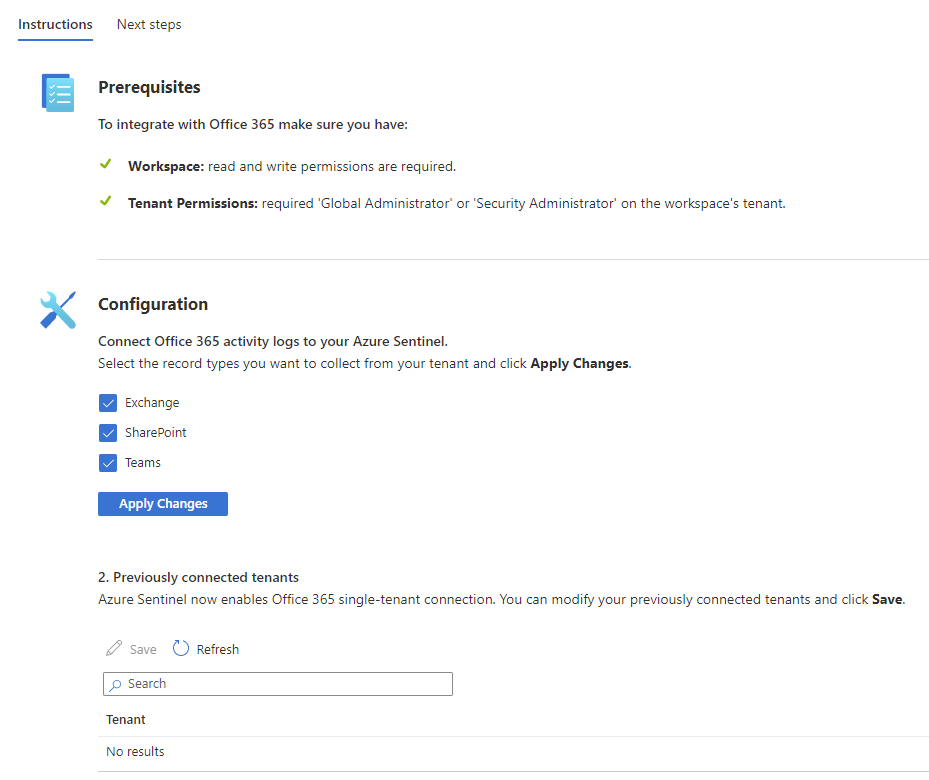Switch to the Instructions tab
The image size is (929, 780).
55,24
